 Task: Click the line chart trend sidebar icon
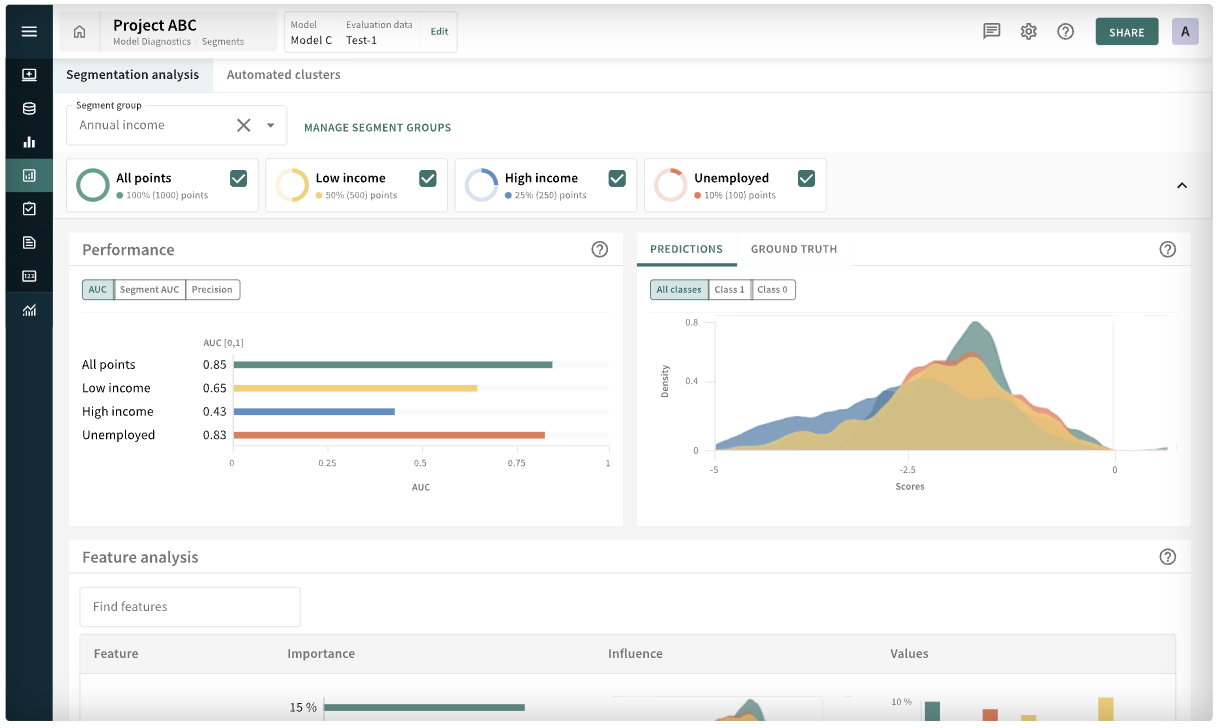tap(29, 310)
